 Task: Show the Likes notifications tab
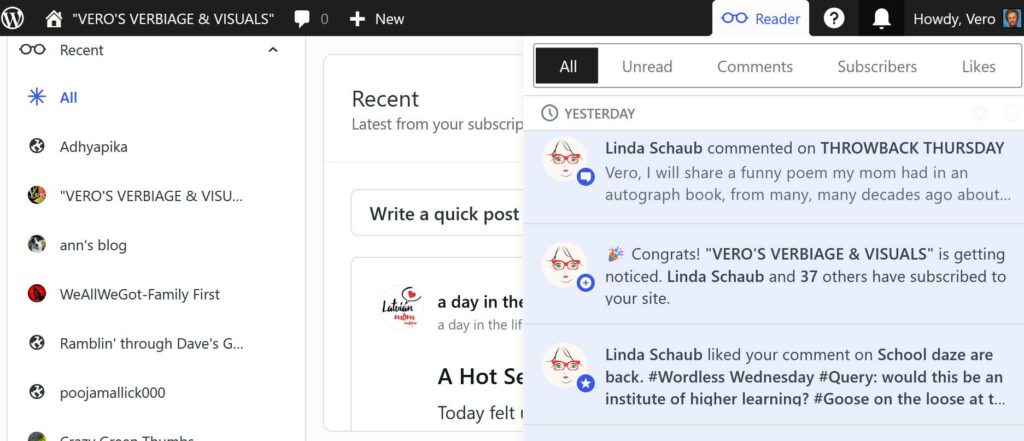[x=978, y=66]
